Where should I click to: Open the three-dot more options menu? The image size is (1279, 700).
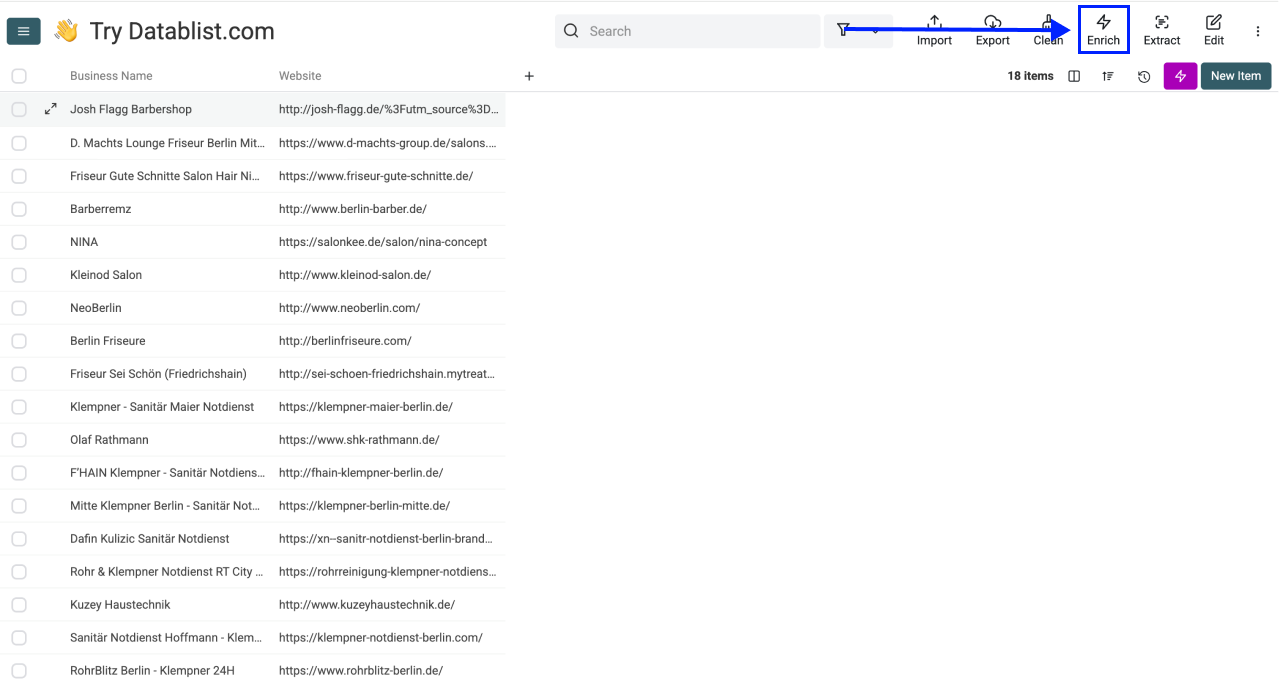[1257, 31]
